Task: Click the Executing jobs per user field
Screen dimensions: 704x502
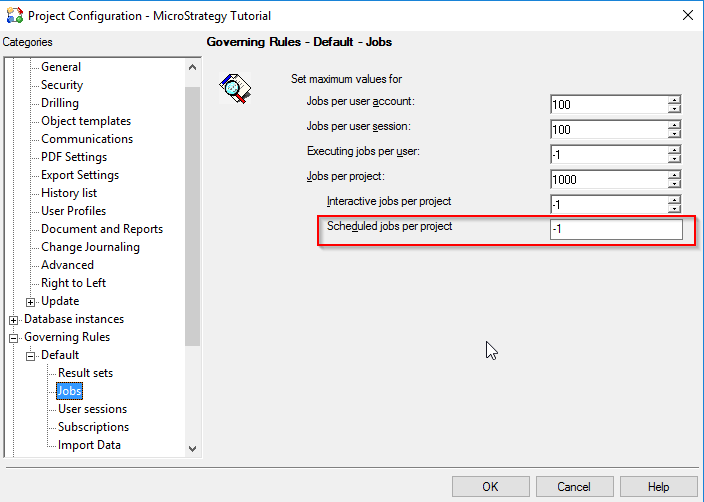Action: point(609,154)
